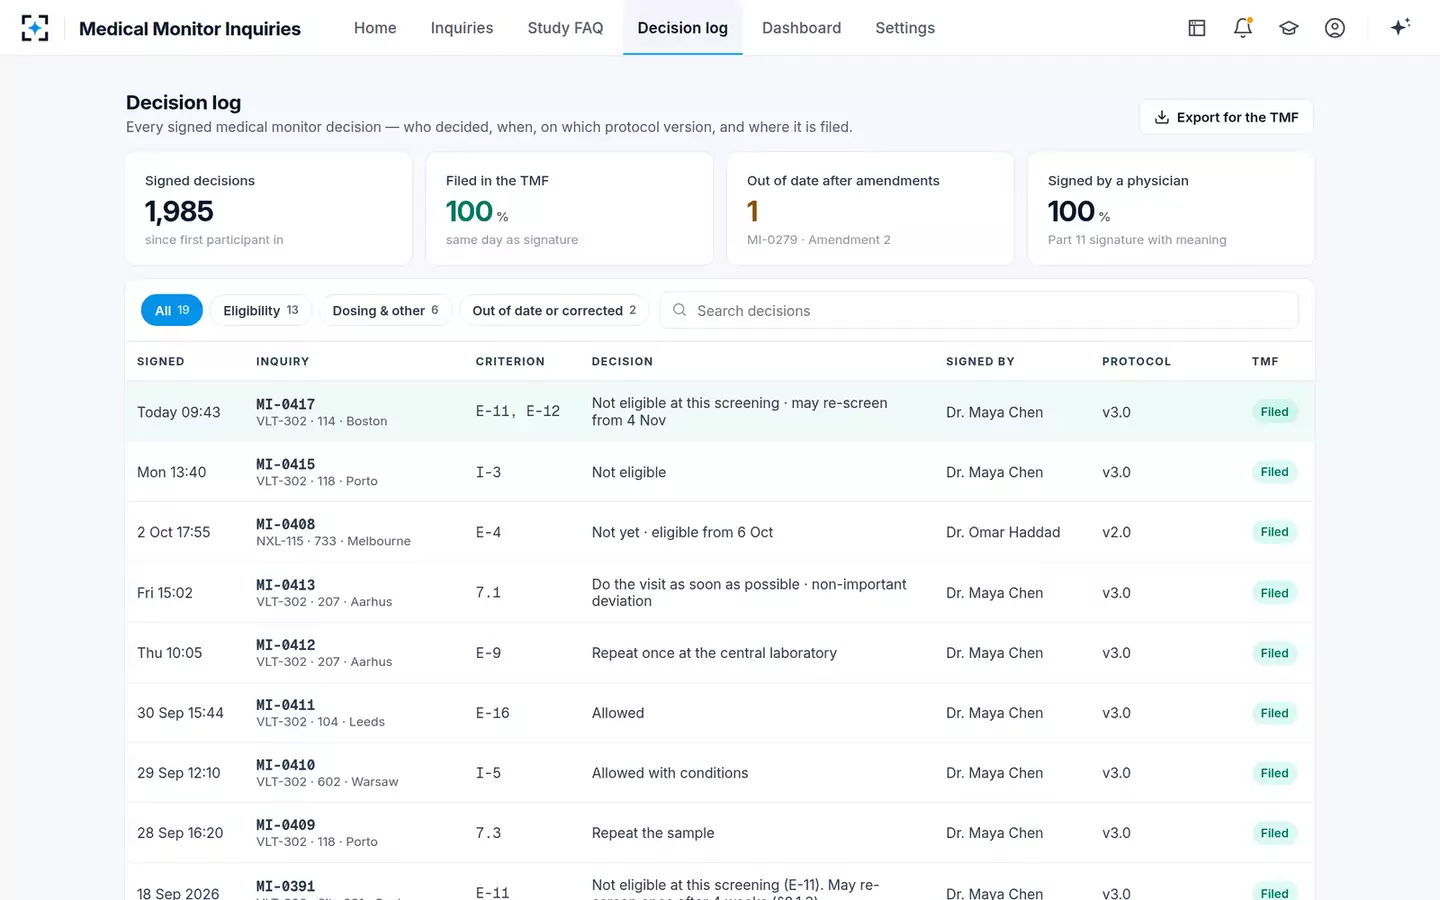This screenshot has height=900, width=1440.
Task: Filter by Dosing & other decisions
Action: click(x=386, y=310)
